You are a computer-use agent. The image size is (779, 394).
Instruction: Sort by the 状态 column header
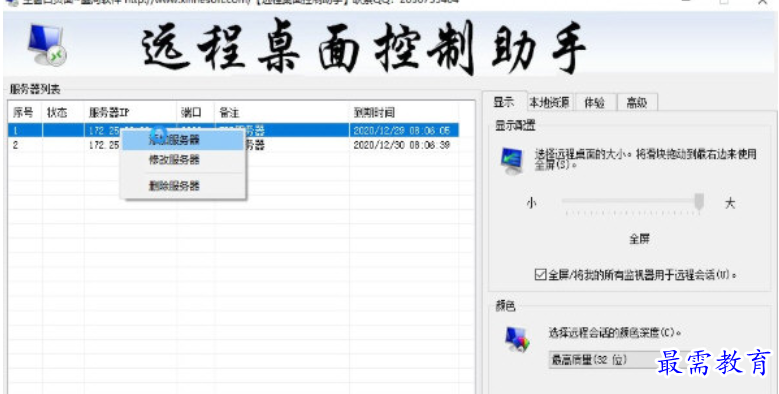(63, 113)
